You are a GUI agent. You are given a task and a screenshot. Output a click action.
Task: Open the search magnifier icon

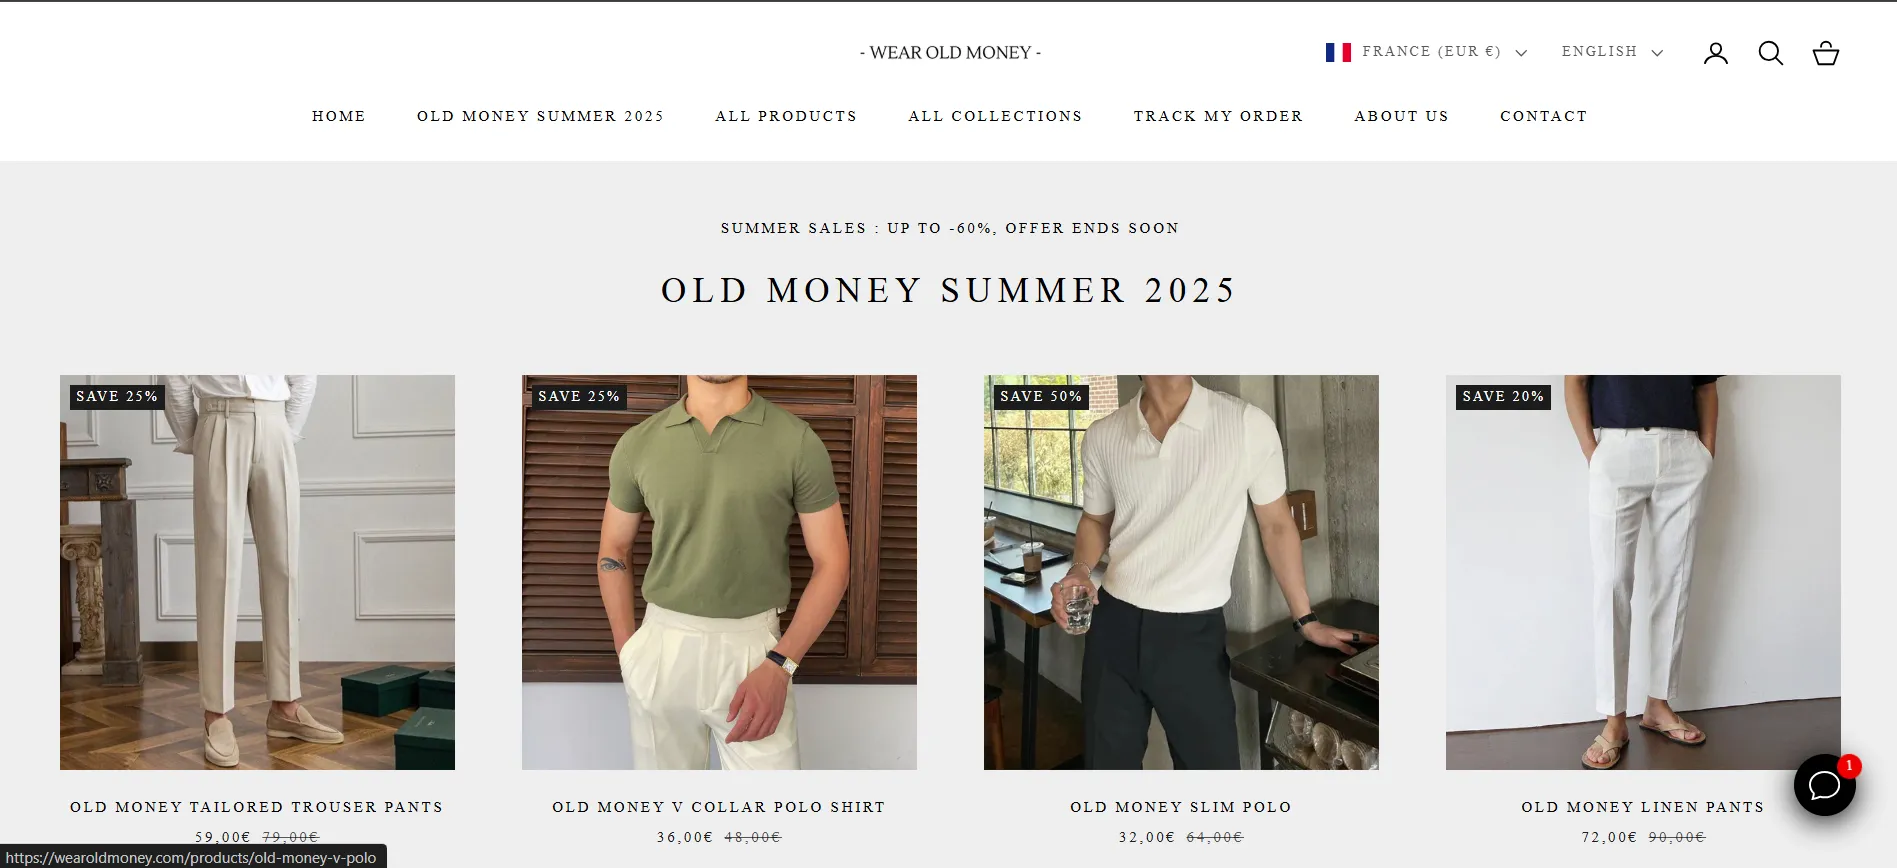tap(1771, 53)
